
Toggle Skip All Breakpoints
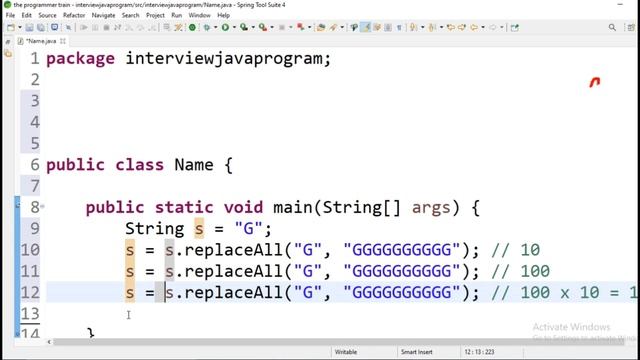click(68, 27)
